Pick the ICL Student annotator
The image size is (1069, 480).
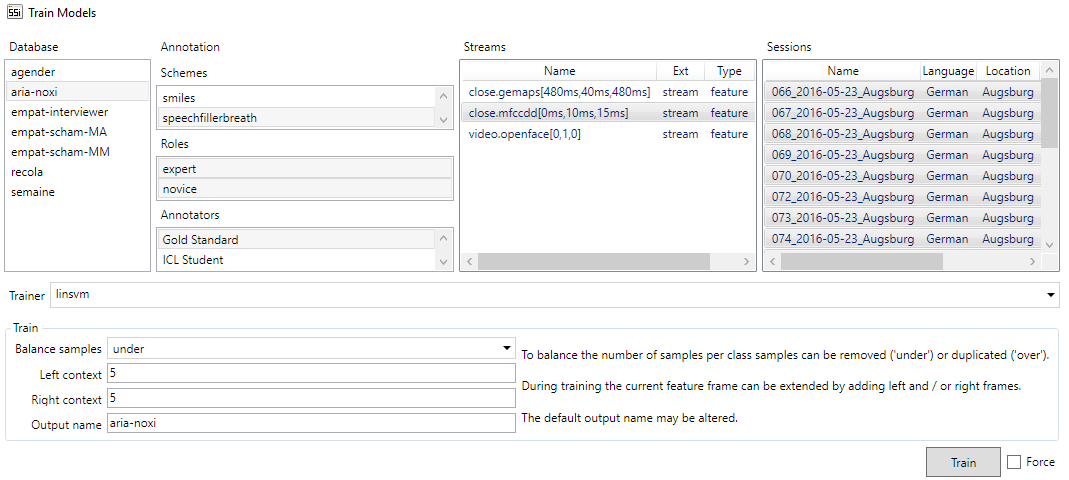(193, 260)
